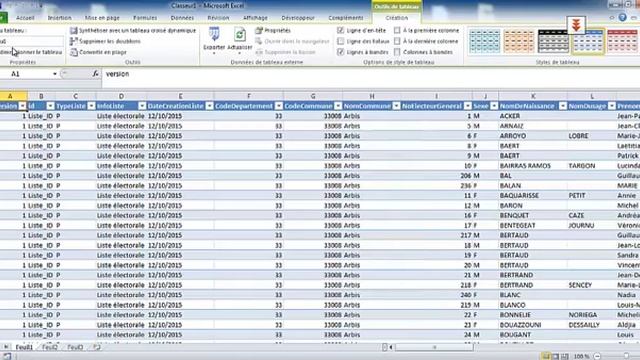Click cell containing BOUAZZOUNI
The height and width of the screenshot is (360, 640).
533,325
